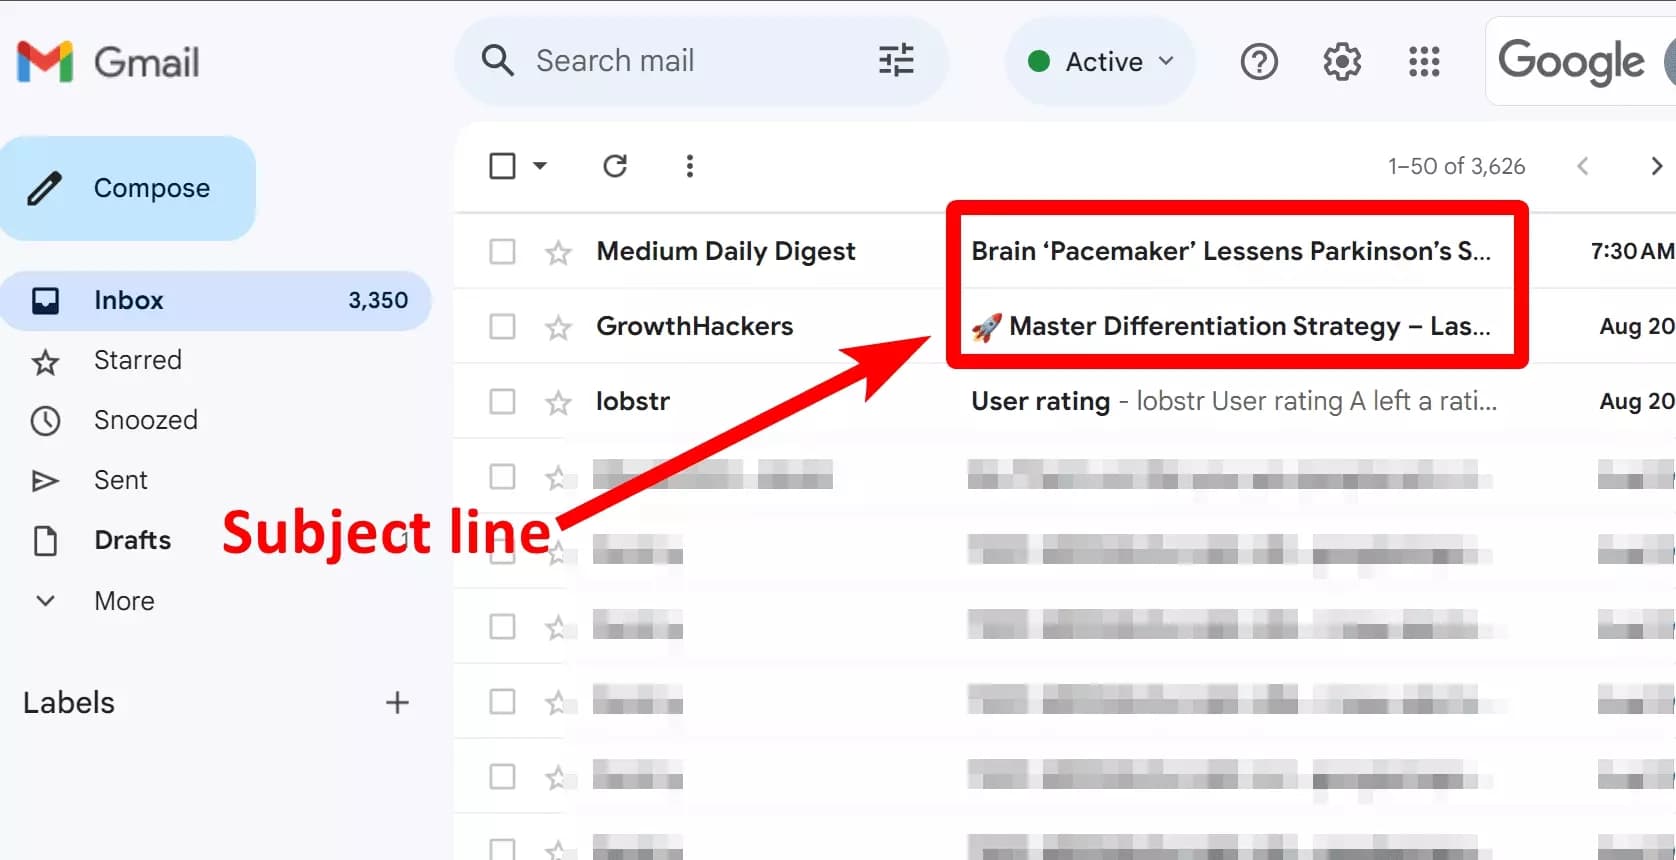Click the Refresh icon
The width and height of the screenshot is (1676, 860).
(x=615, y=166)
